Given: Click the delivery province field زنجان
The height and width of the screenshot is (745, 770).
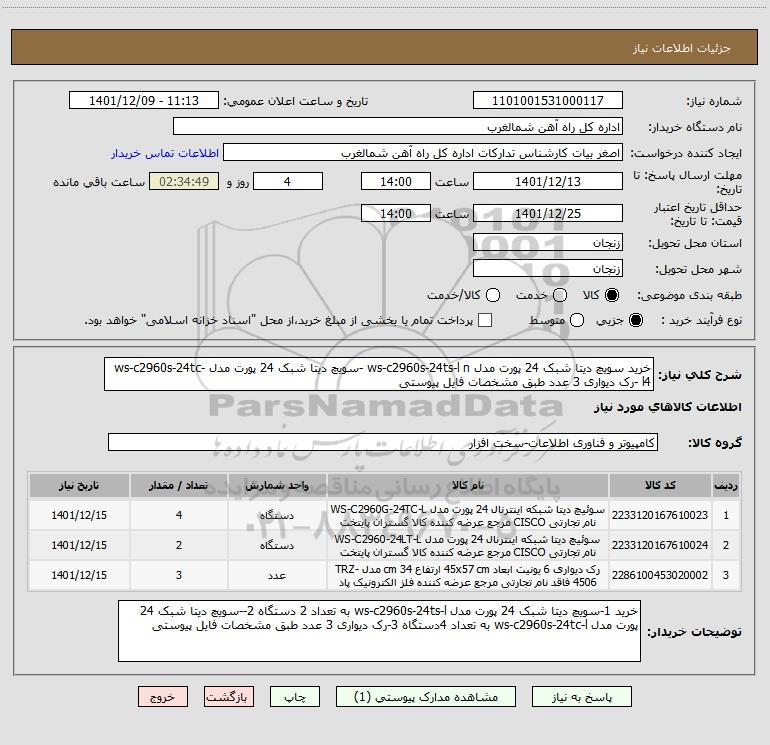Looking at the screenshot, I should point(548,243).
